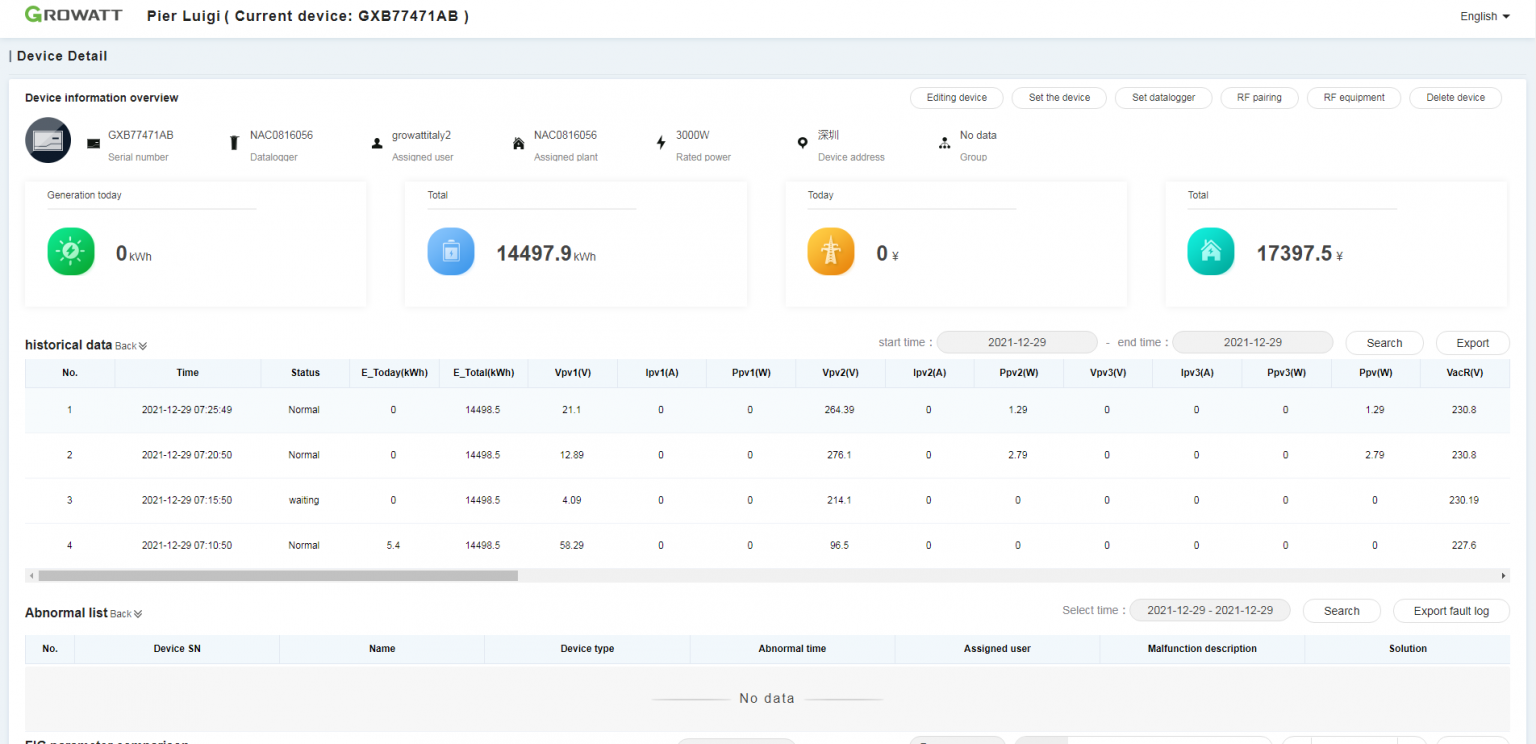
Task: Click the assigned plant icon
Action: point(519,143)
